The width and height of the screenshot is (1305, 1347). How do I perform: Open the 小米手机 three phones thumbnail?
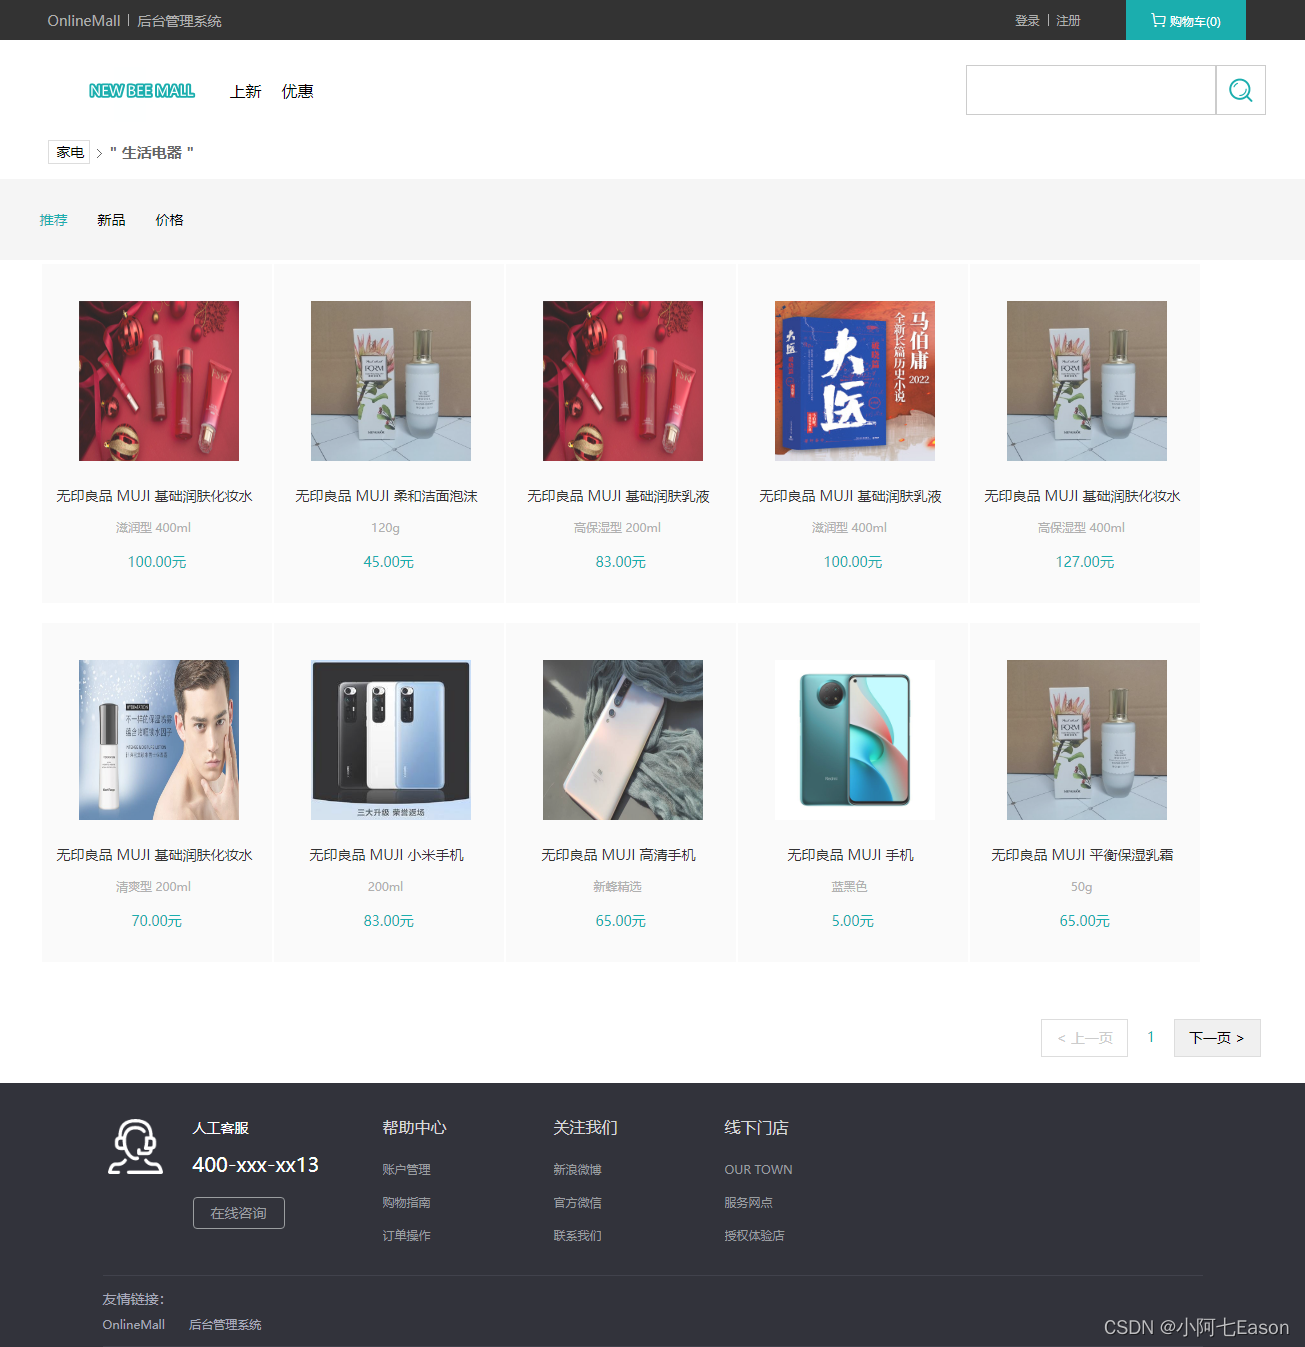coord(391,740)
